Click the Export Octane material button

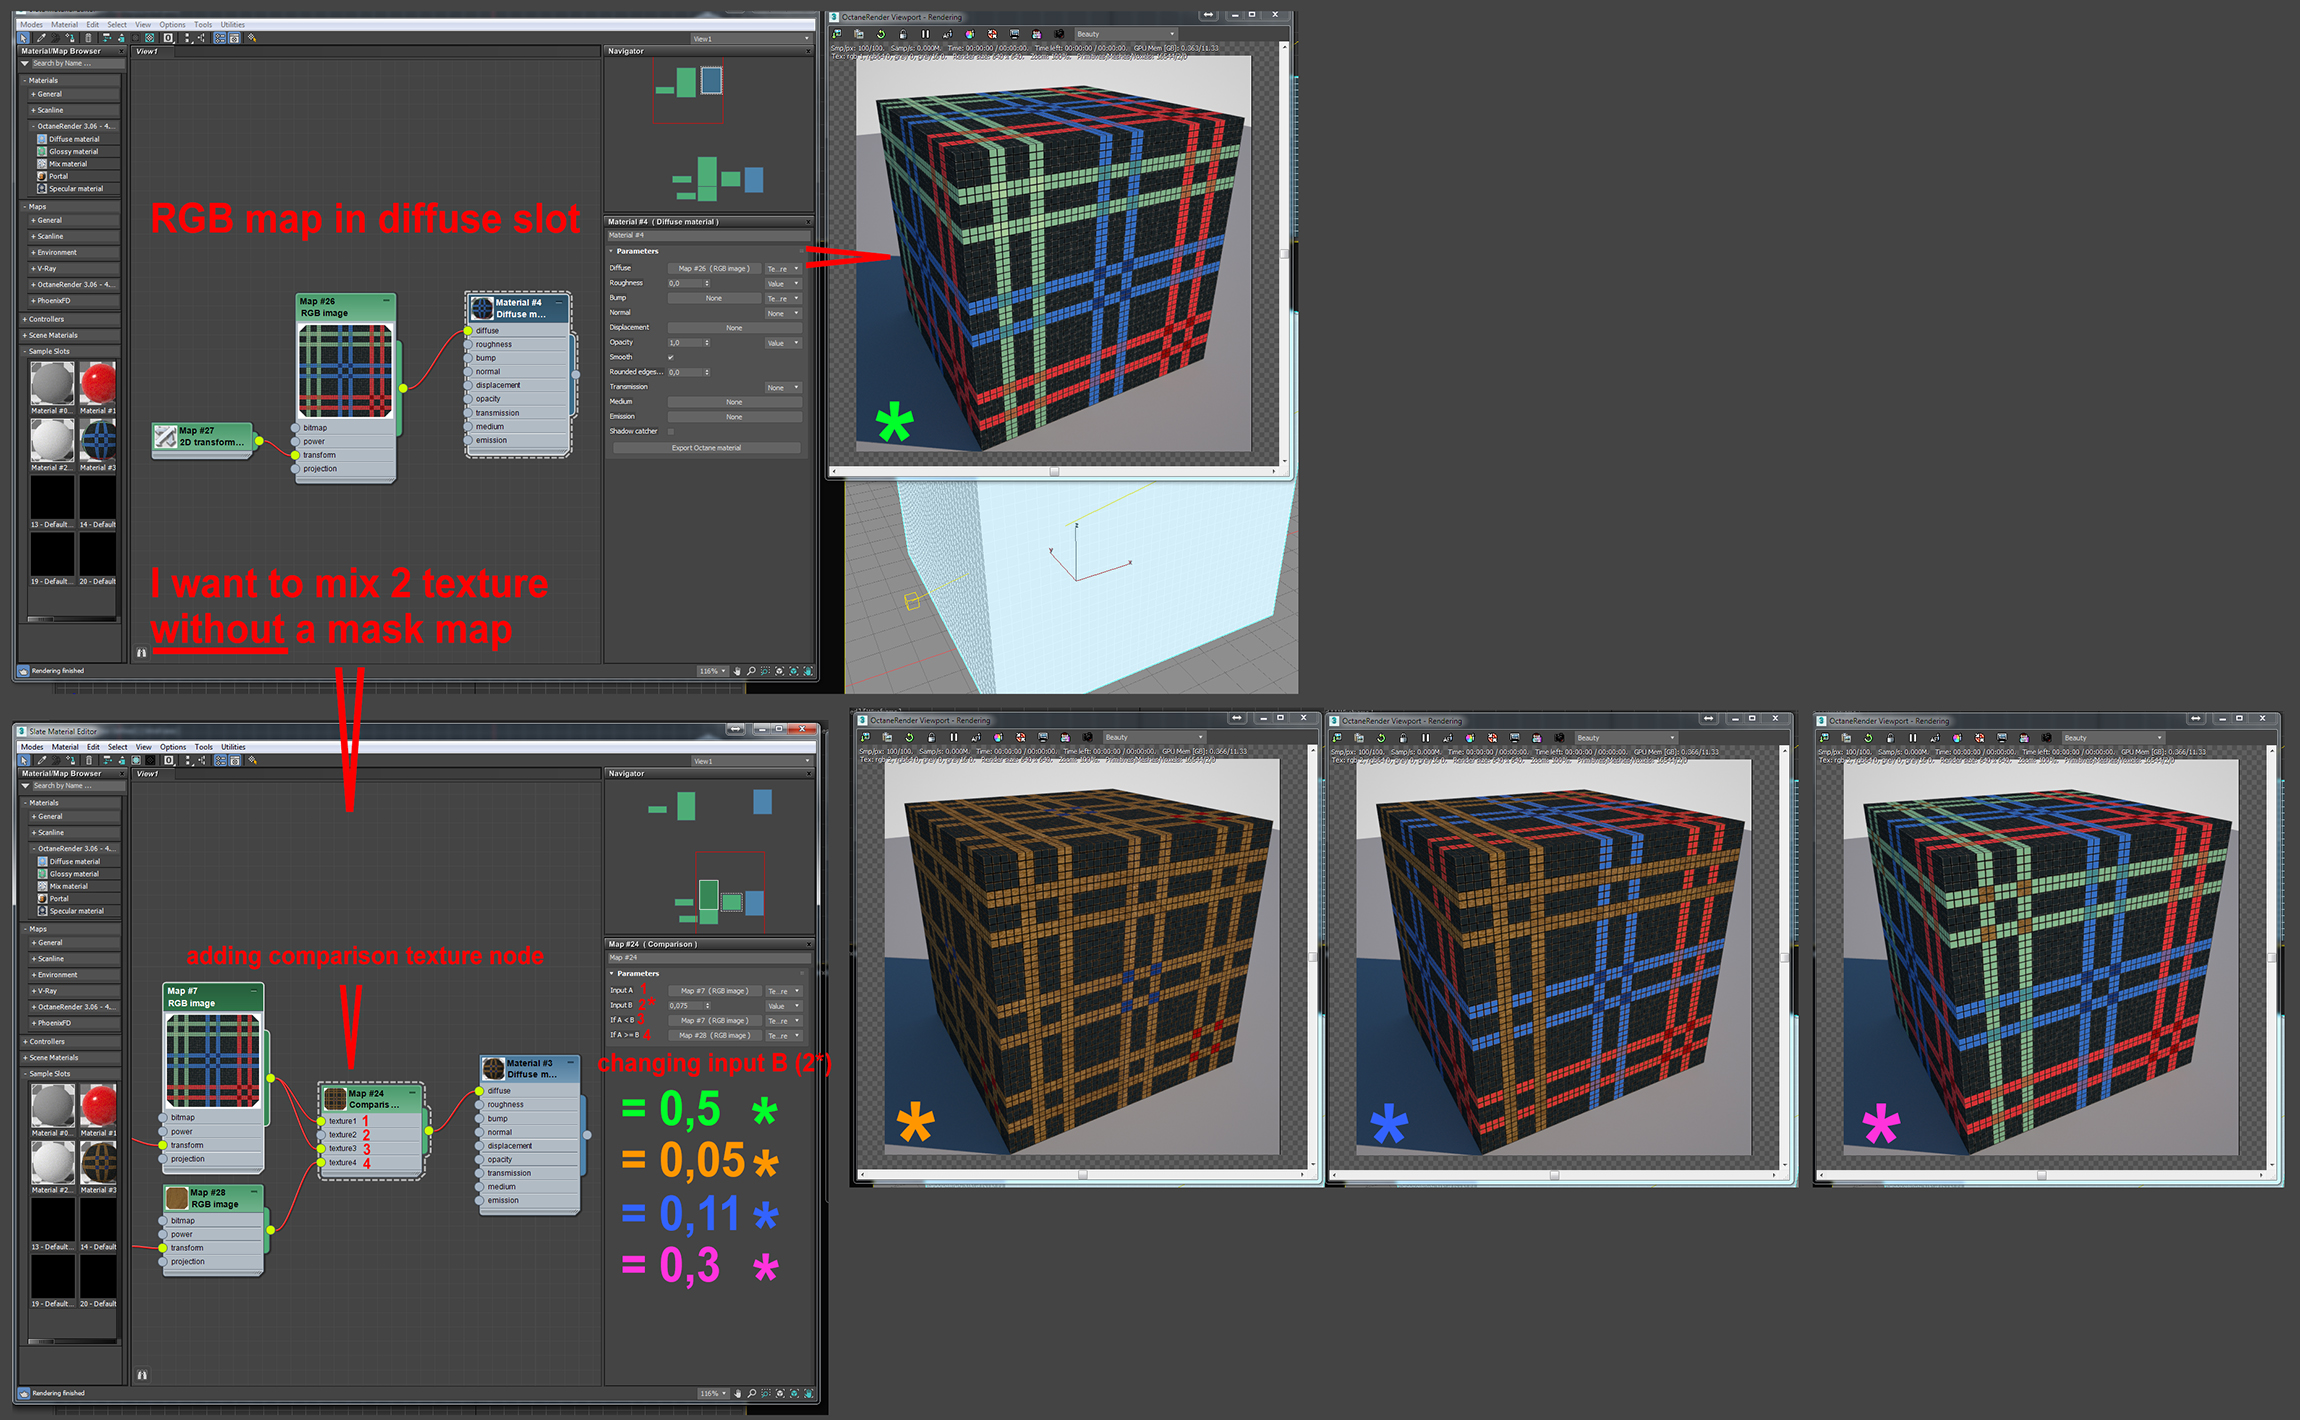point(706,447)
